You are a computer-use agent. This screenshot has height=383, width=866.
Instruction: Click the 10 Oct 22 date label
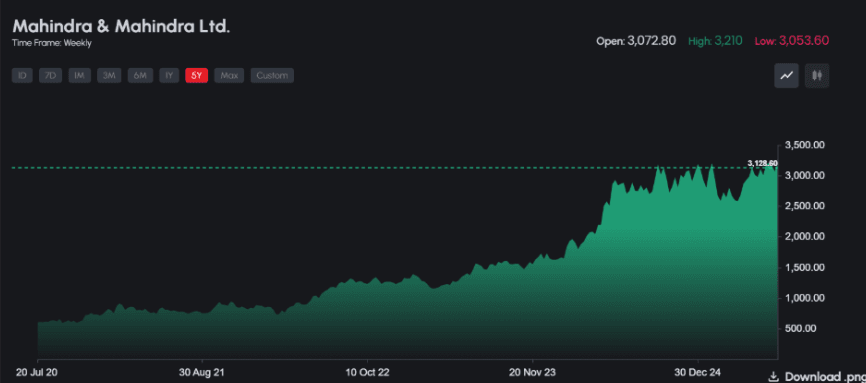pos(367,371)
